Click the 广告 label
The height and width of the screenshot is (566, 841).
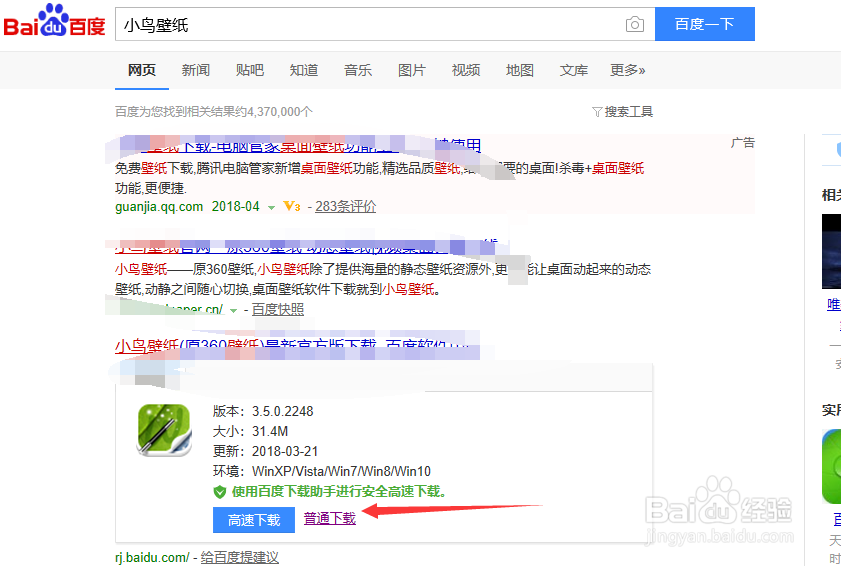(x=743, y=143)
